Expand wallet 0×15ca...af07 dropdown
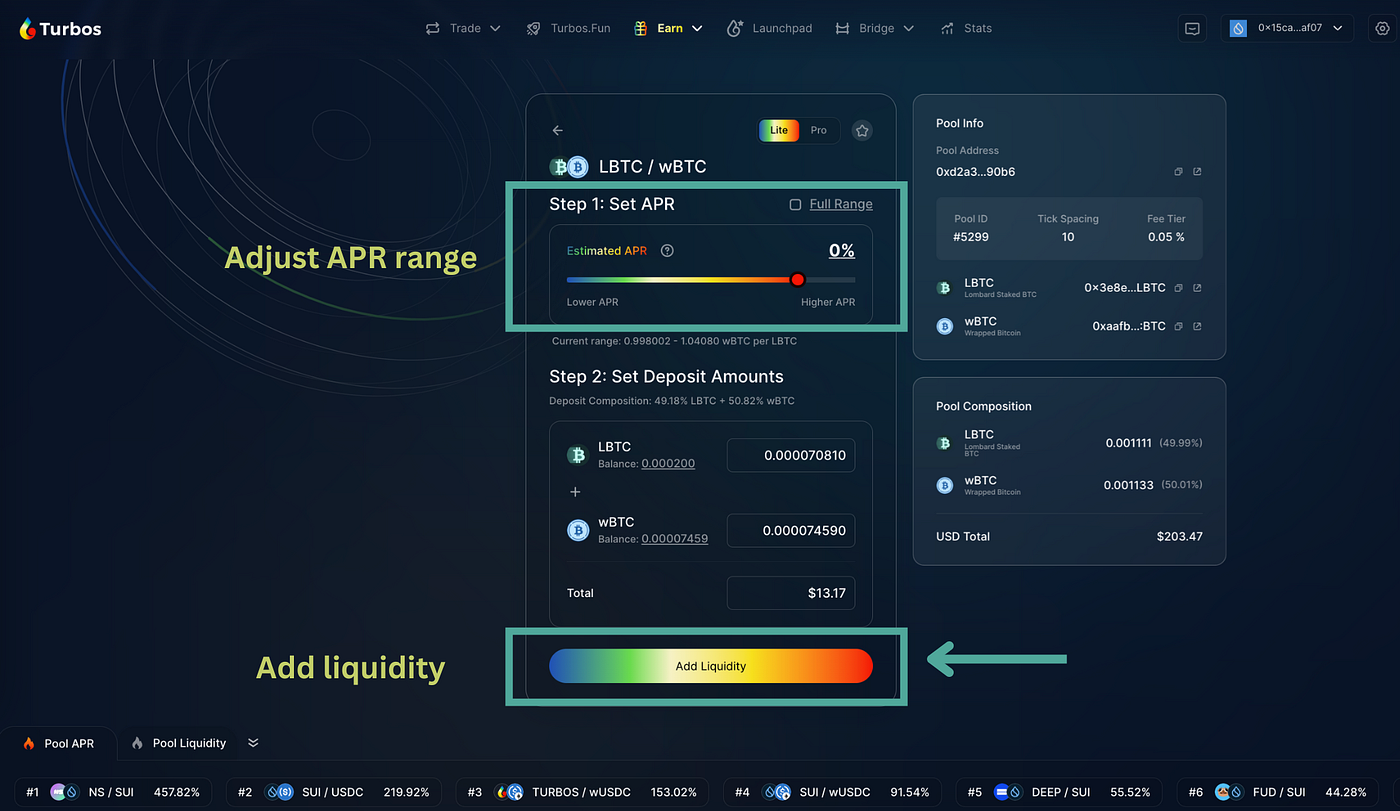 1288,28
